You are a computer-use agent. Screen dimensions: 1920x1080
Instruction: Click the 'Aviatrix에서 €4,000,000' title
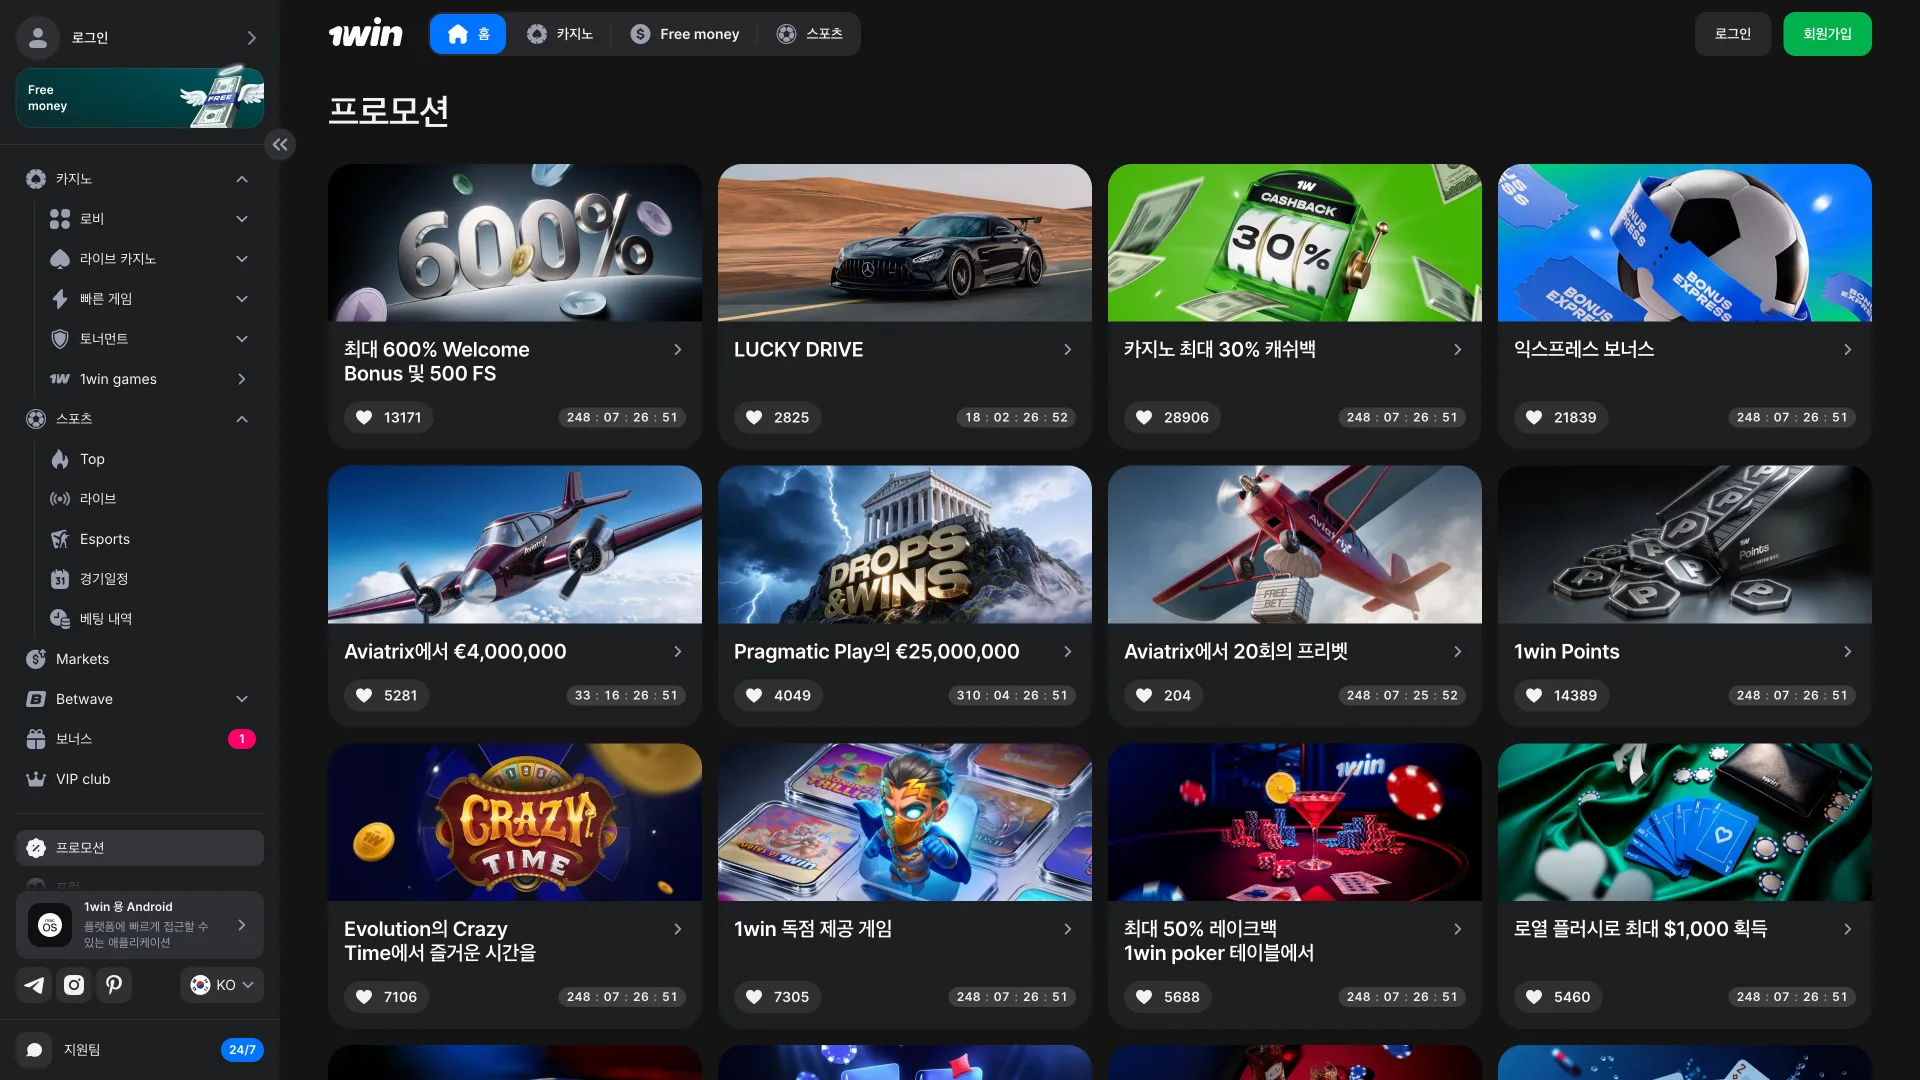(455, 652)
